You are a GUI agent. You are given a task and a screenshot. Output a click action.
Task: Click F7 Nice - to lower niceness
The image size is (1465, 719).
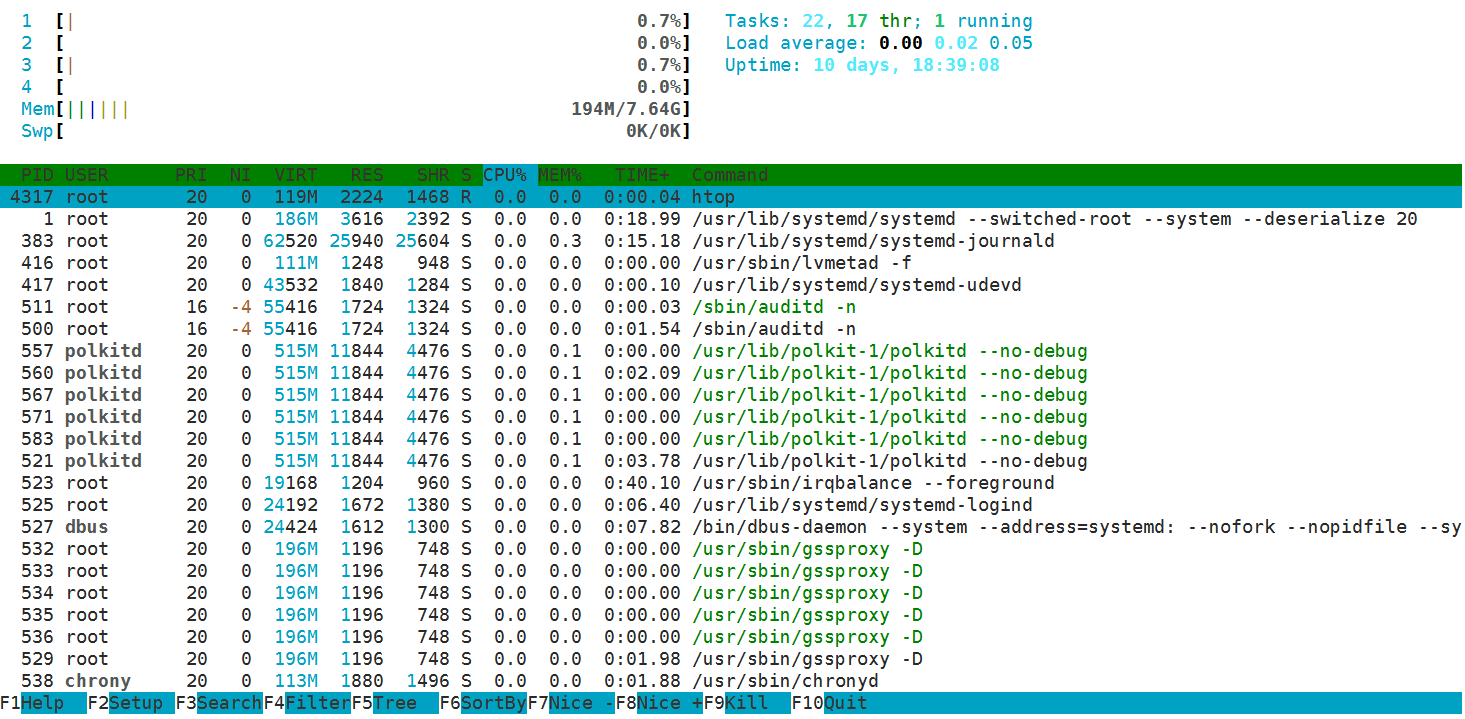coord(571,703)
